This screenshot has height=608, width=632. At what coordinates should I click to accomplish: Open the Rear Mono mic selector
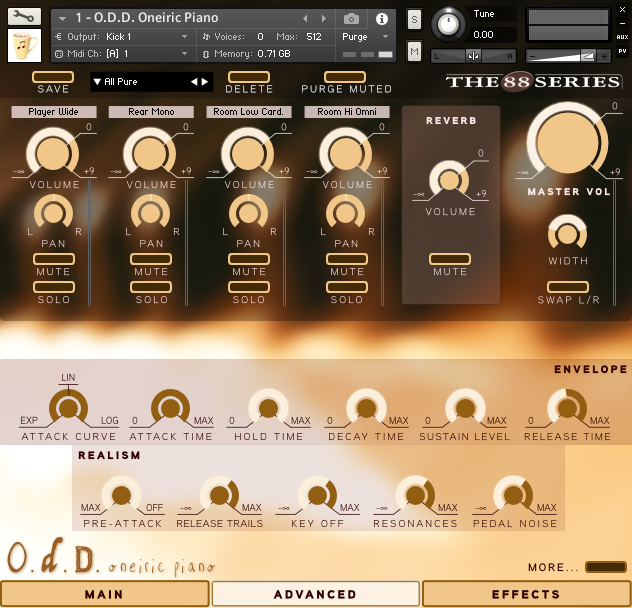pos(151,112)
